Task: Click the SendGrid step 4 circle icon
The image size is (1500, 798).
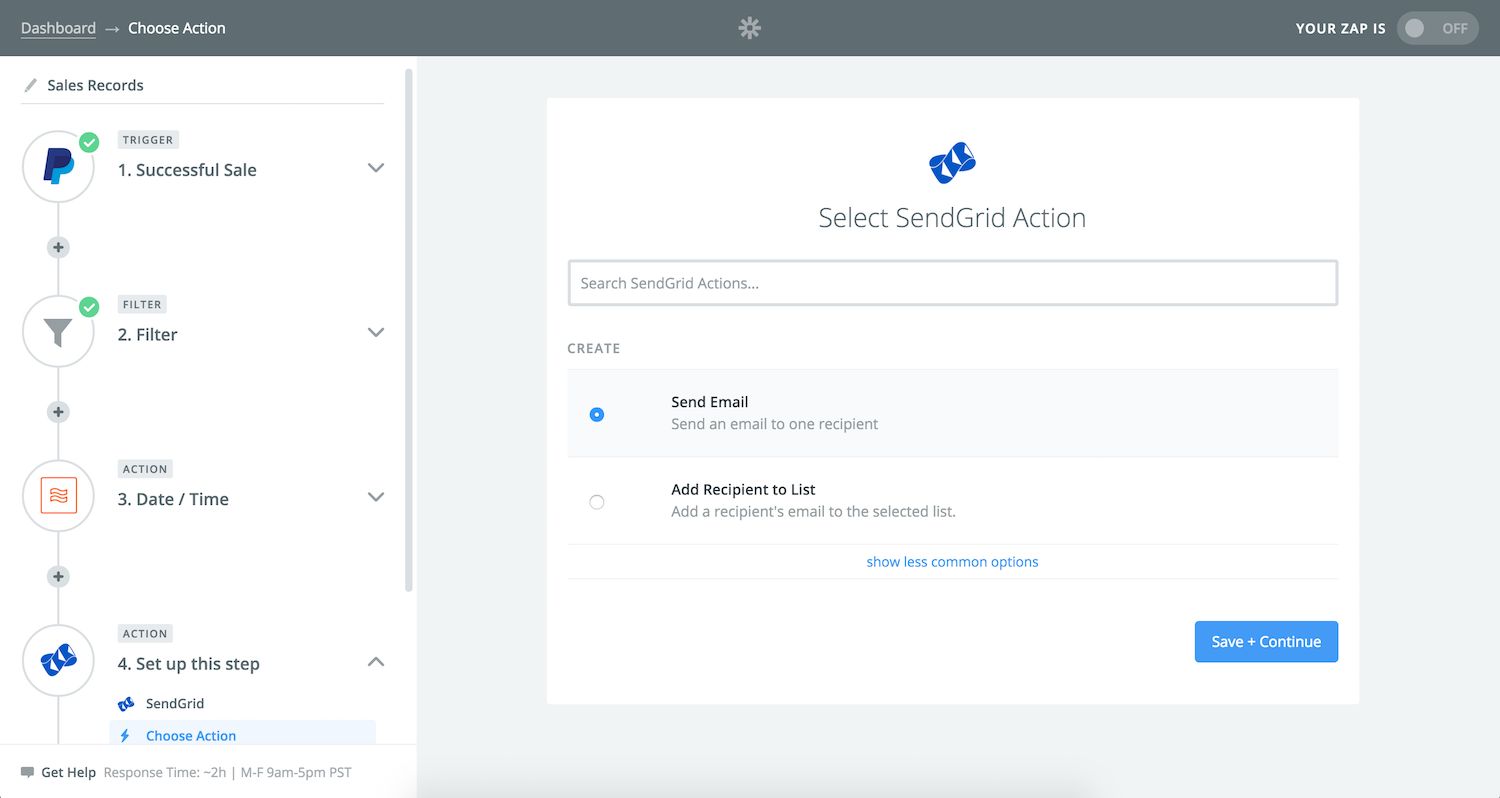Action: [58, 661]
